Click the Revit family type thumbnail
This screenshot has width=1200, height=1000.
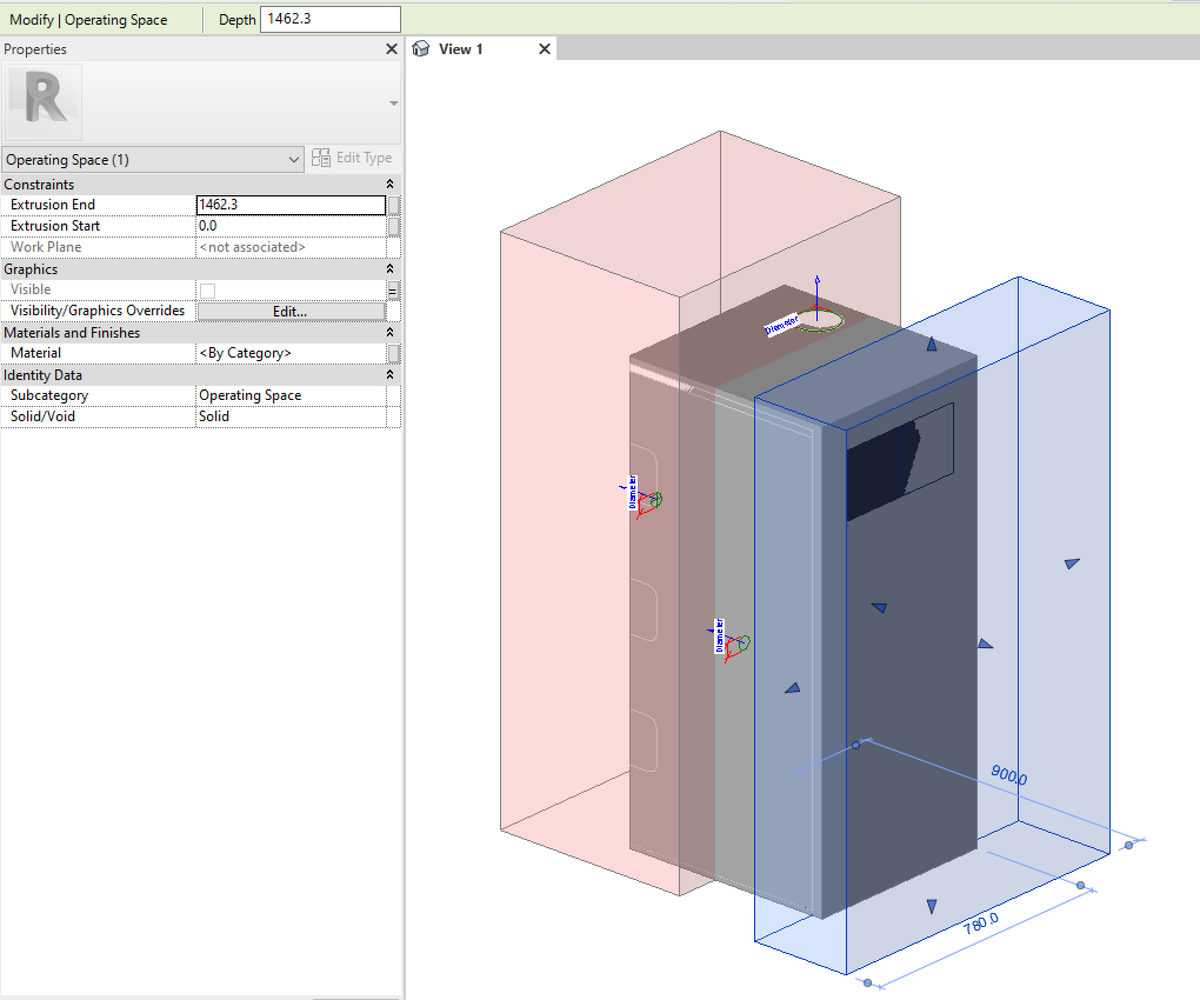(x=44, y=102)
